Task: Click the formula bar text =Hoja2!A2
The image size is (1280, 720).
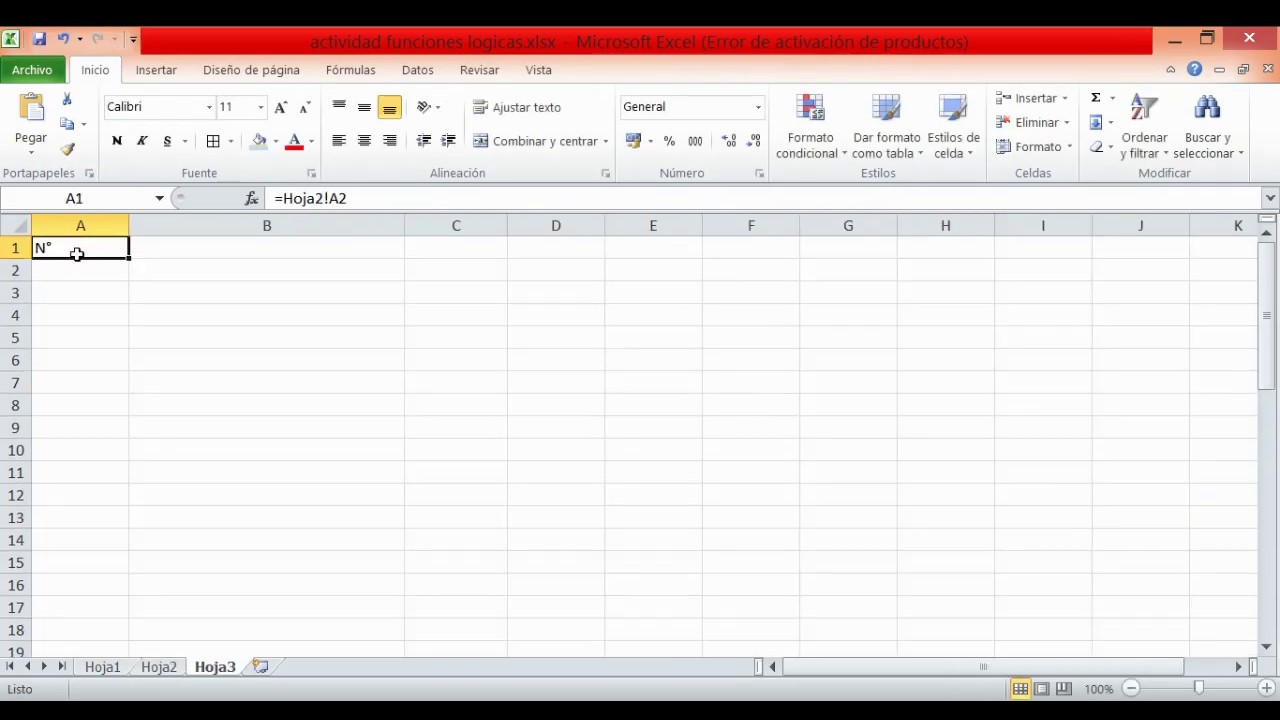Action: 310,198
